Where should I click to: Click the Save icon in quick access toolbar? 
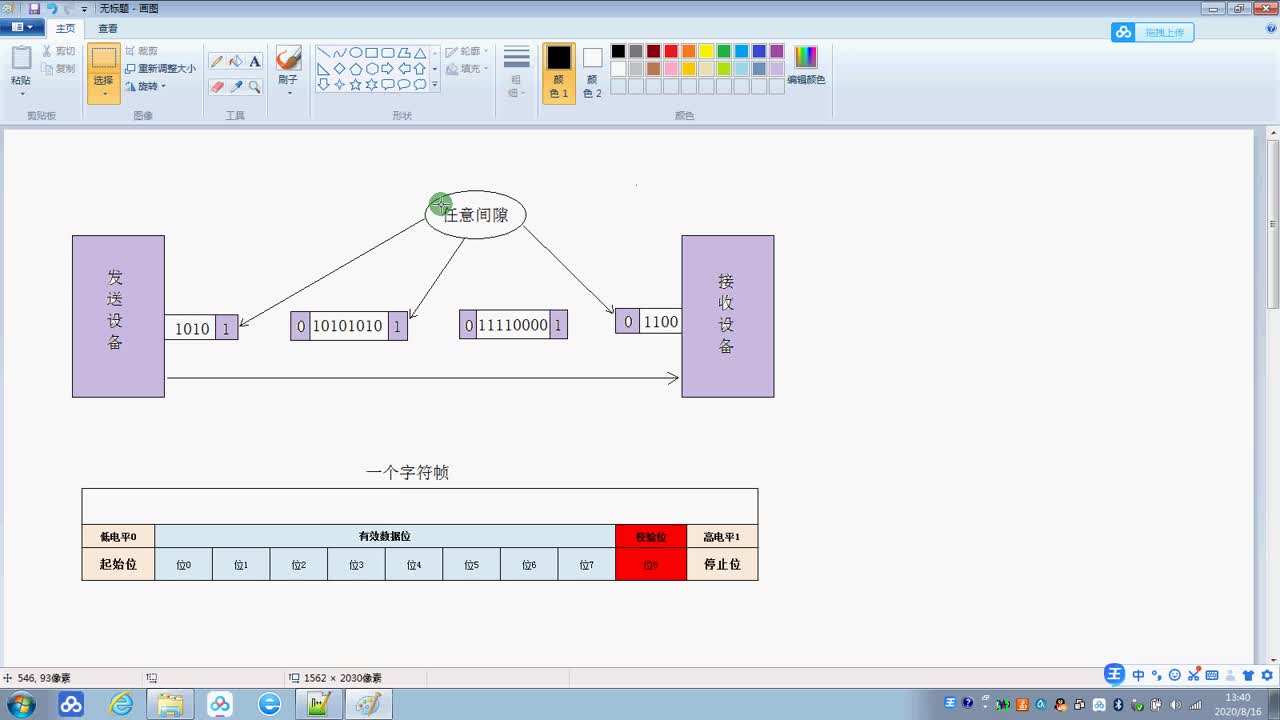tap(34, 8)
